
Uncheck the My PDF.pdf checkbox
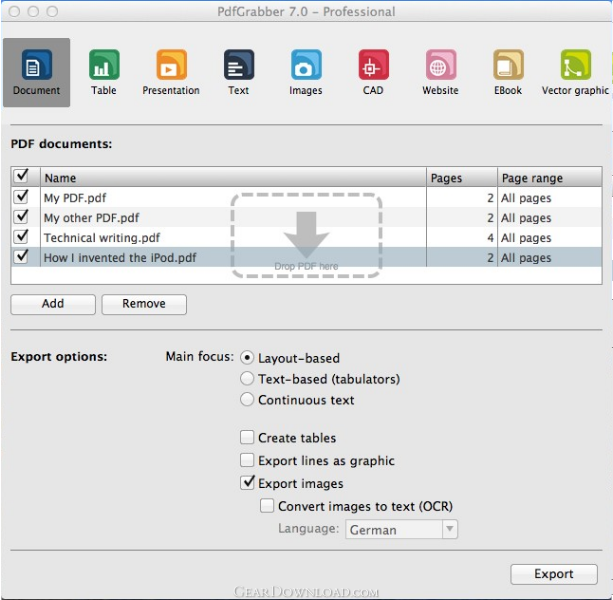(21, 196)
